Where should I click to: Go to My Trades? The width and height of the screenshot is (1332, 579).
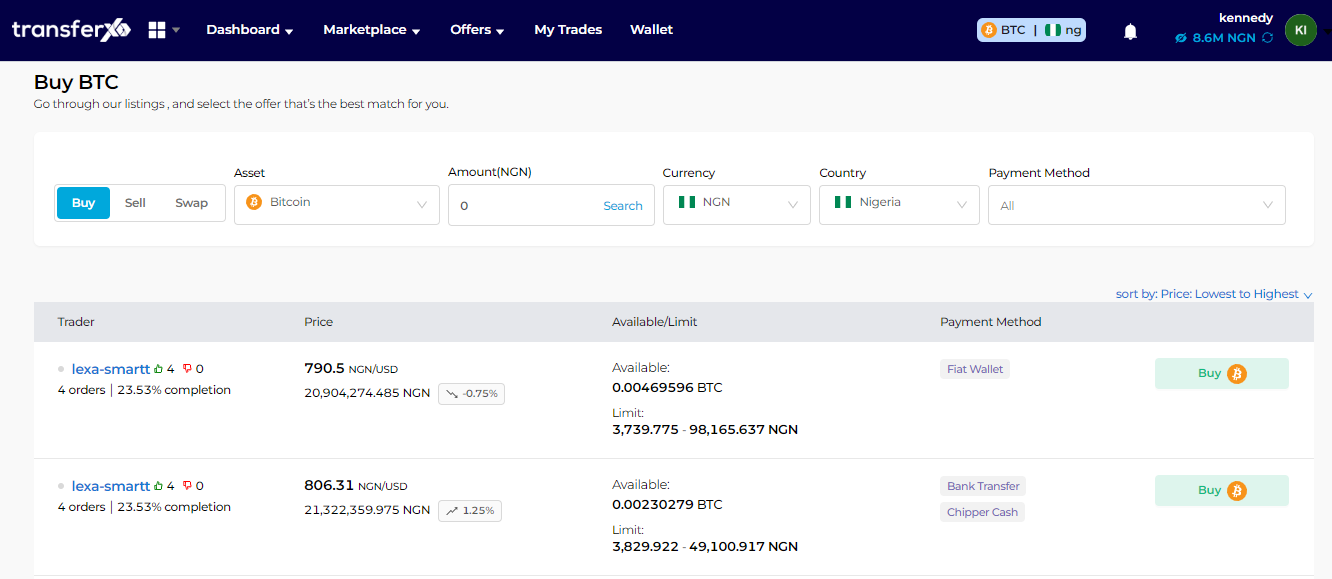coord(568,30)
